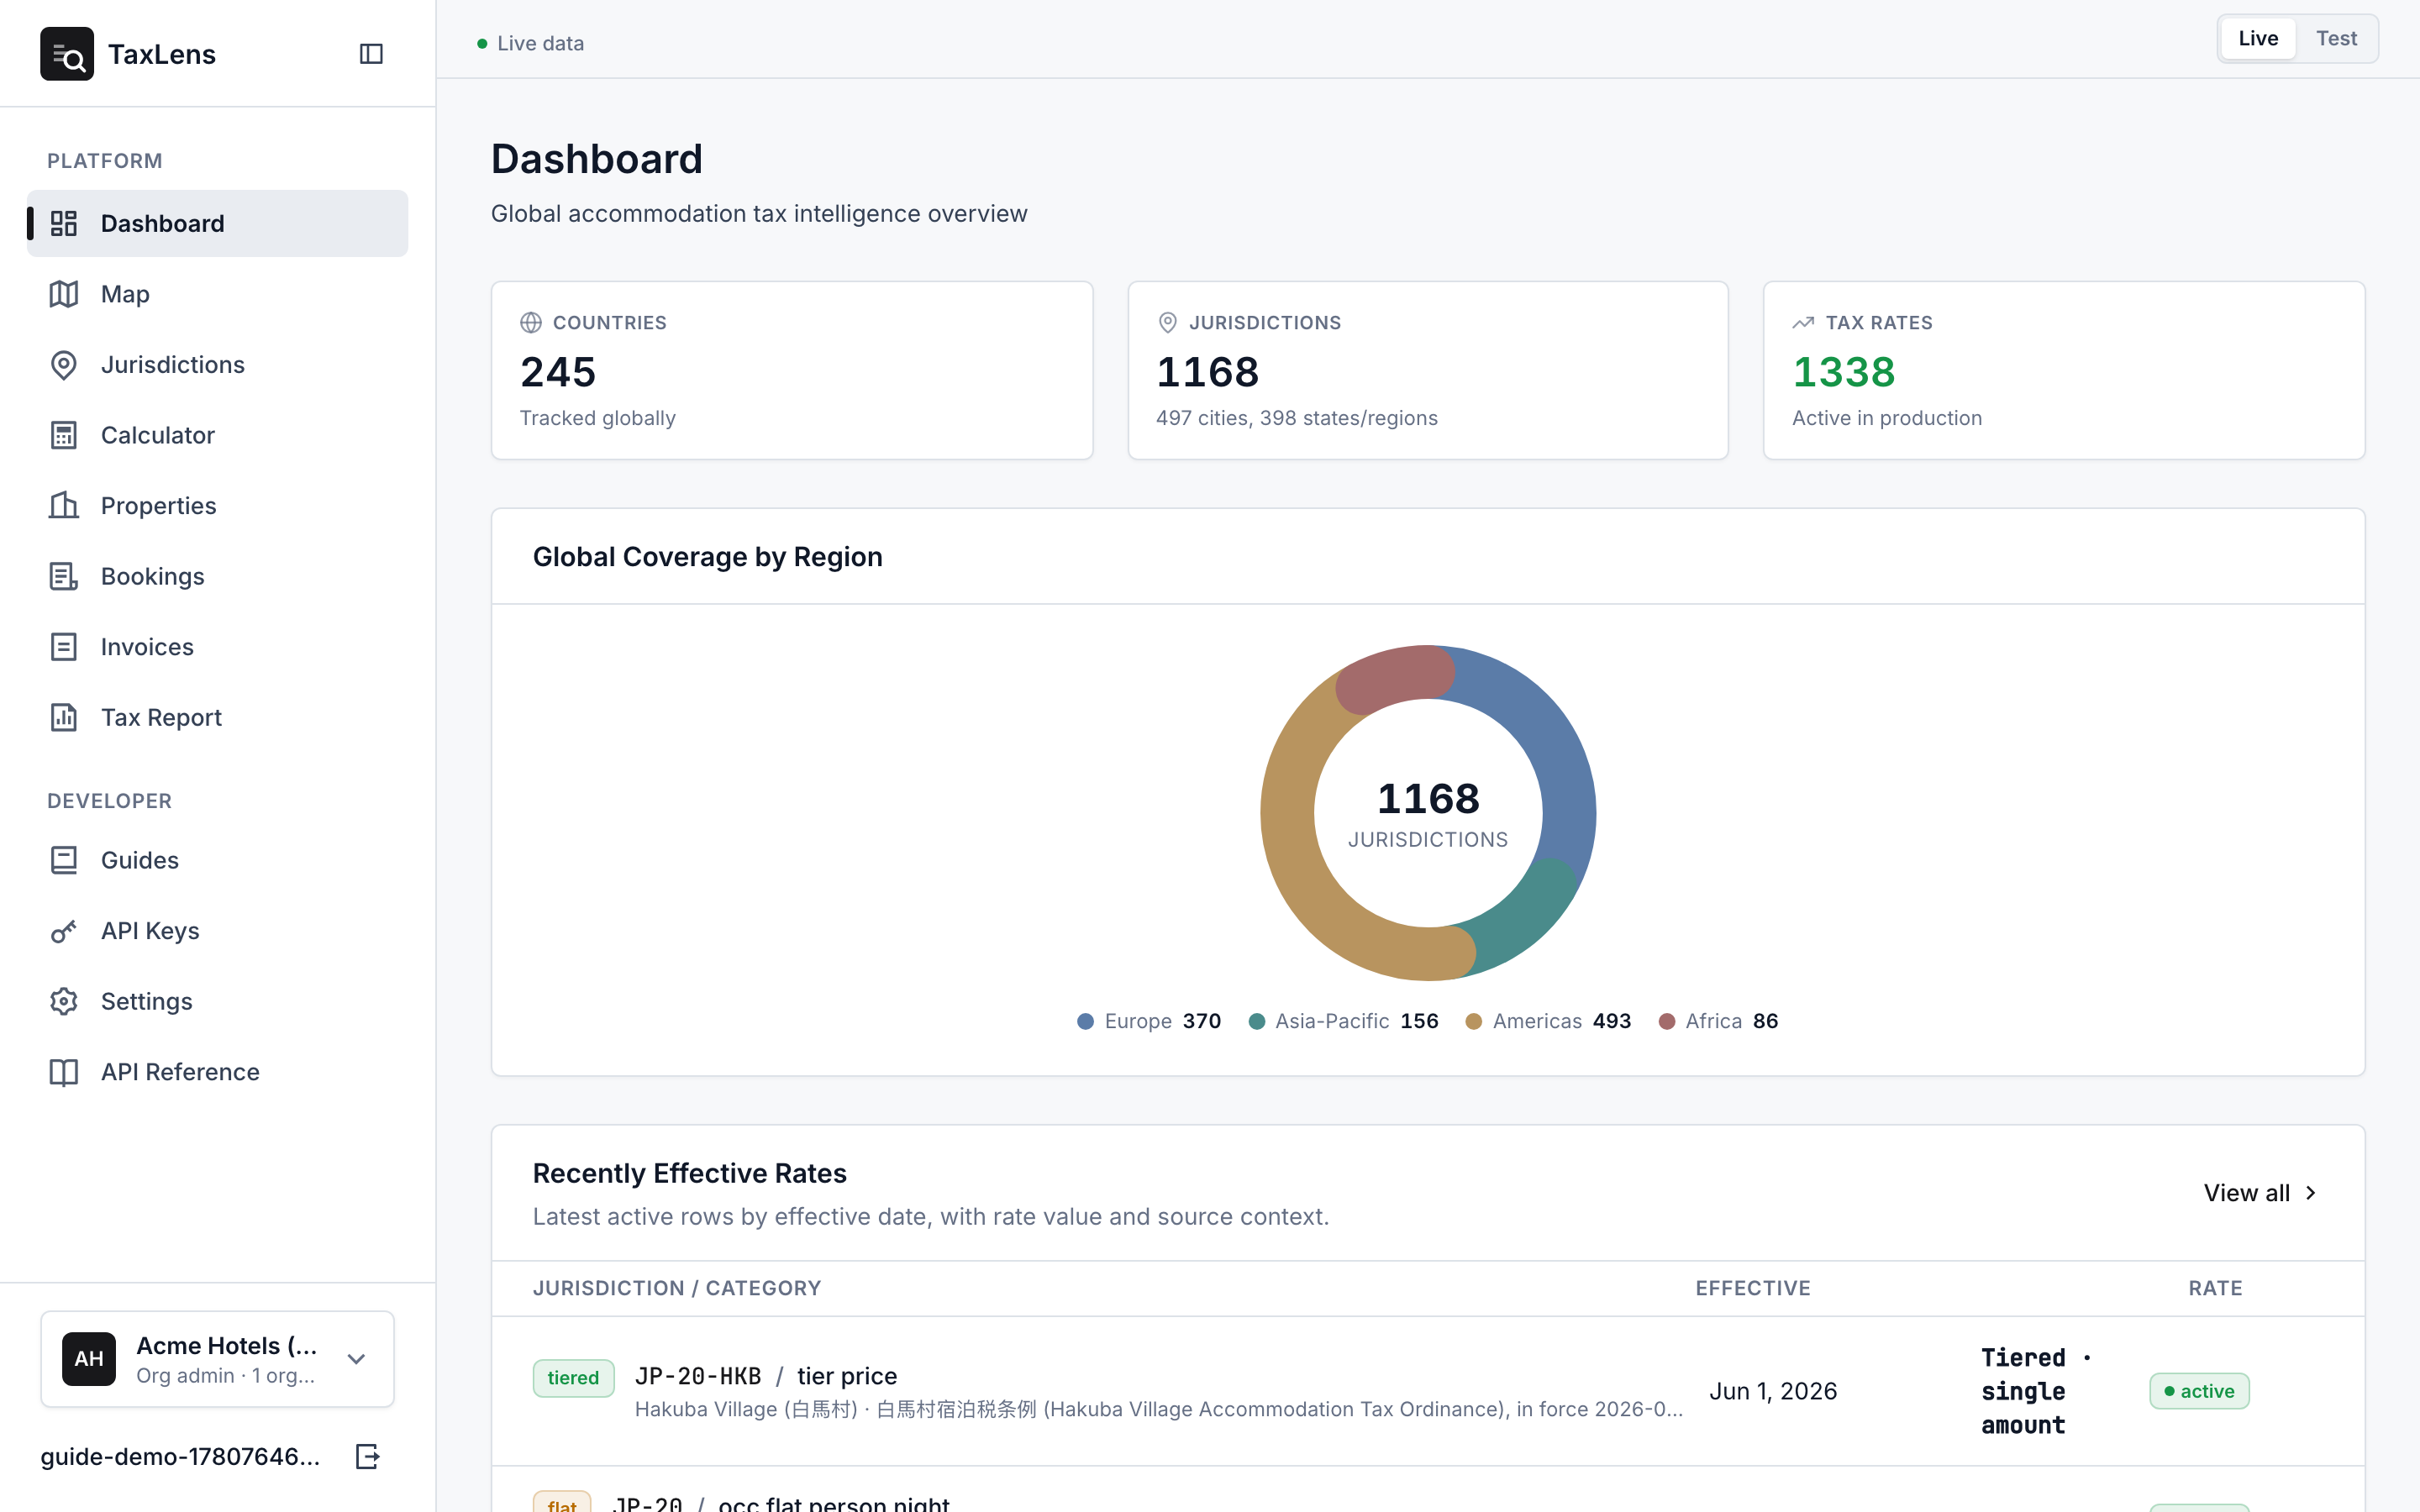Click the JURISDICTION / CATEGORY column header

[677, 1288]
